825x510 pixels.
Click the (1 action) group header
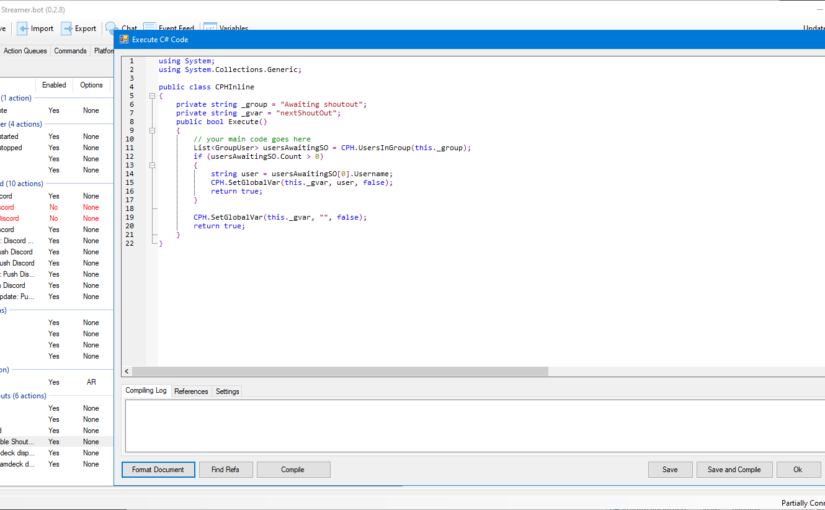pos(16,98)
